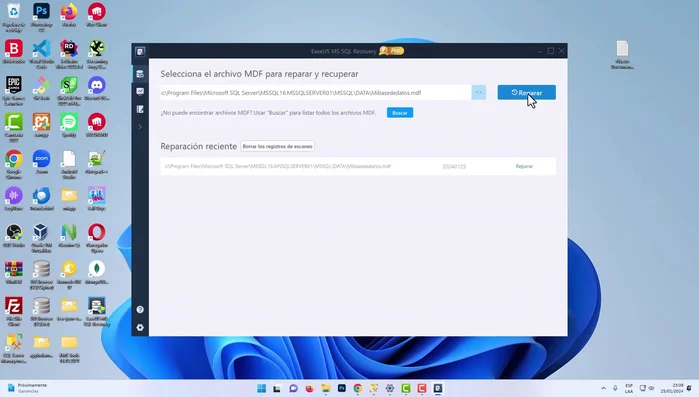The image size is (699, 397).
Task: Open MongoDB Compass desktop shortcut
Action: [97, 272]
